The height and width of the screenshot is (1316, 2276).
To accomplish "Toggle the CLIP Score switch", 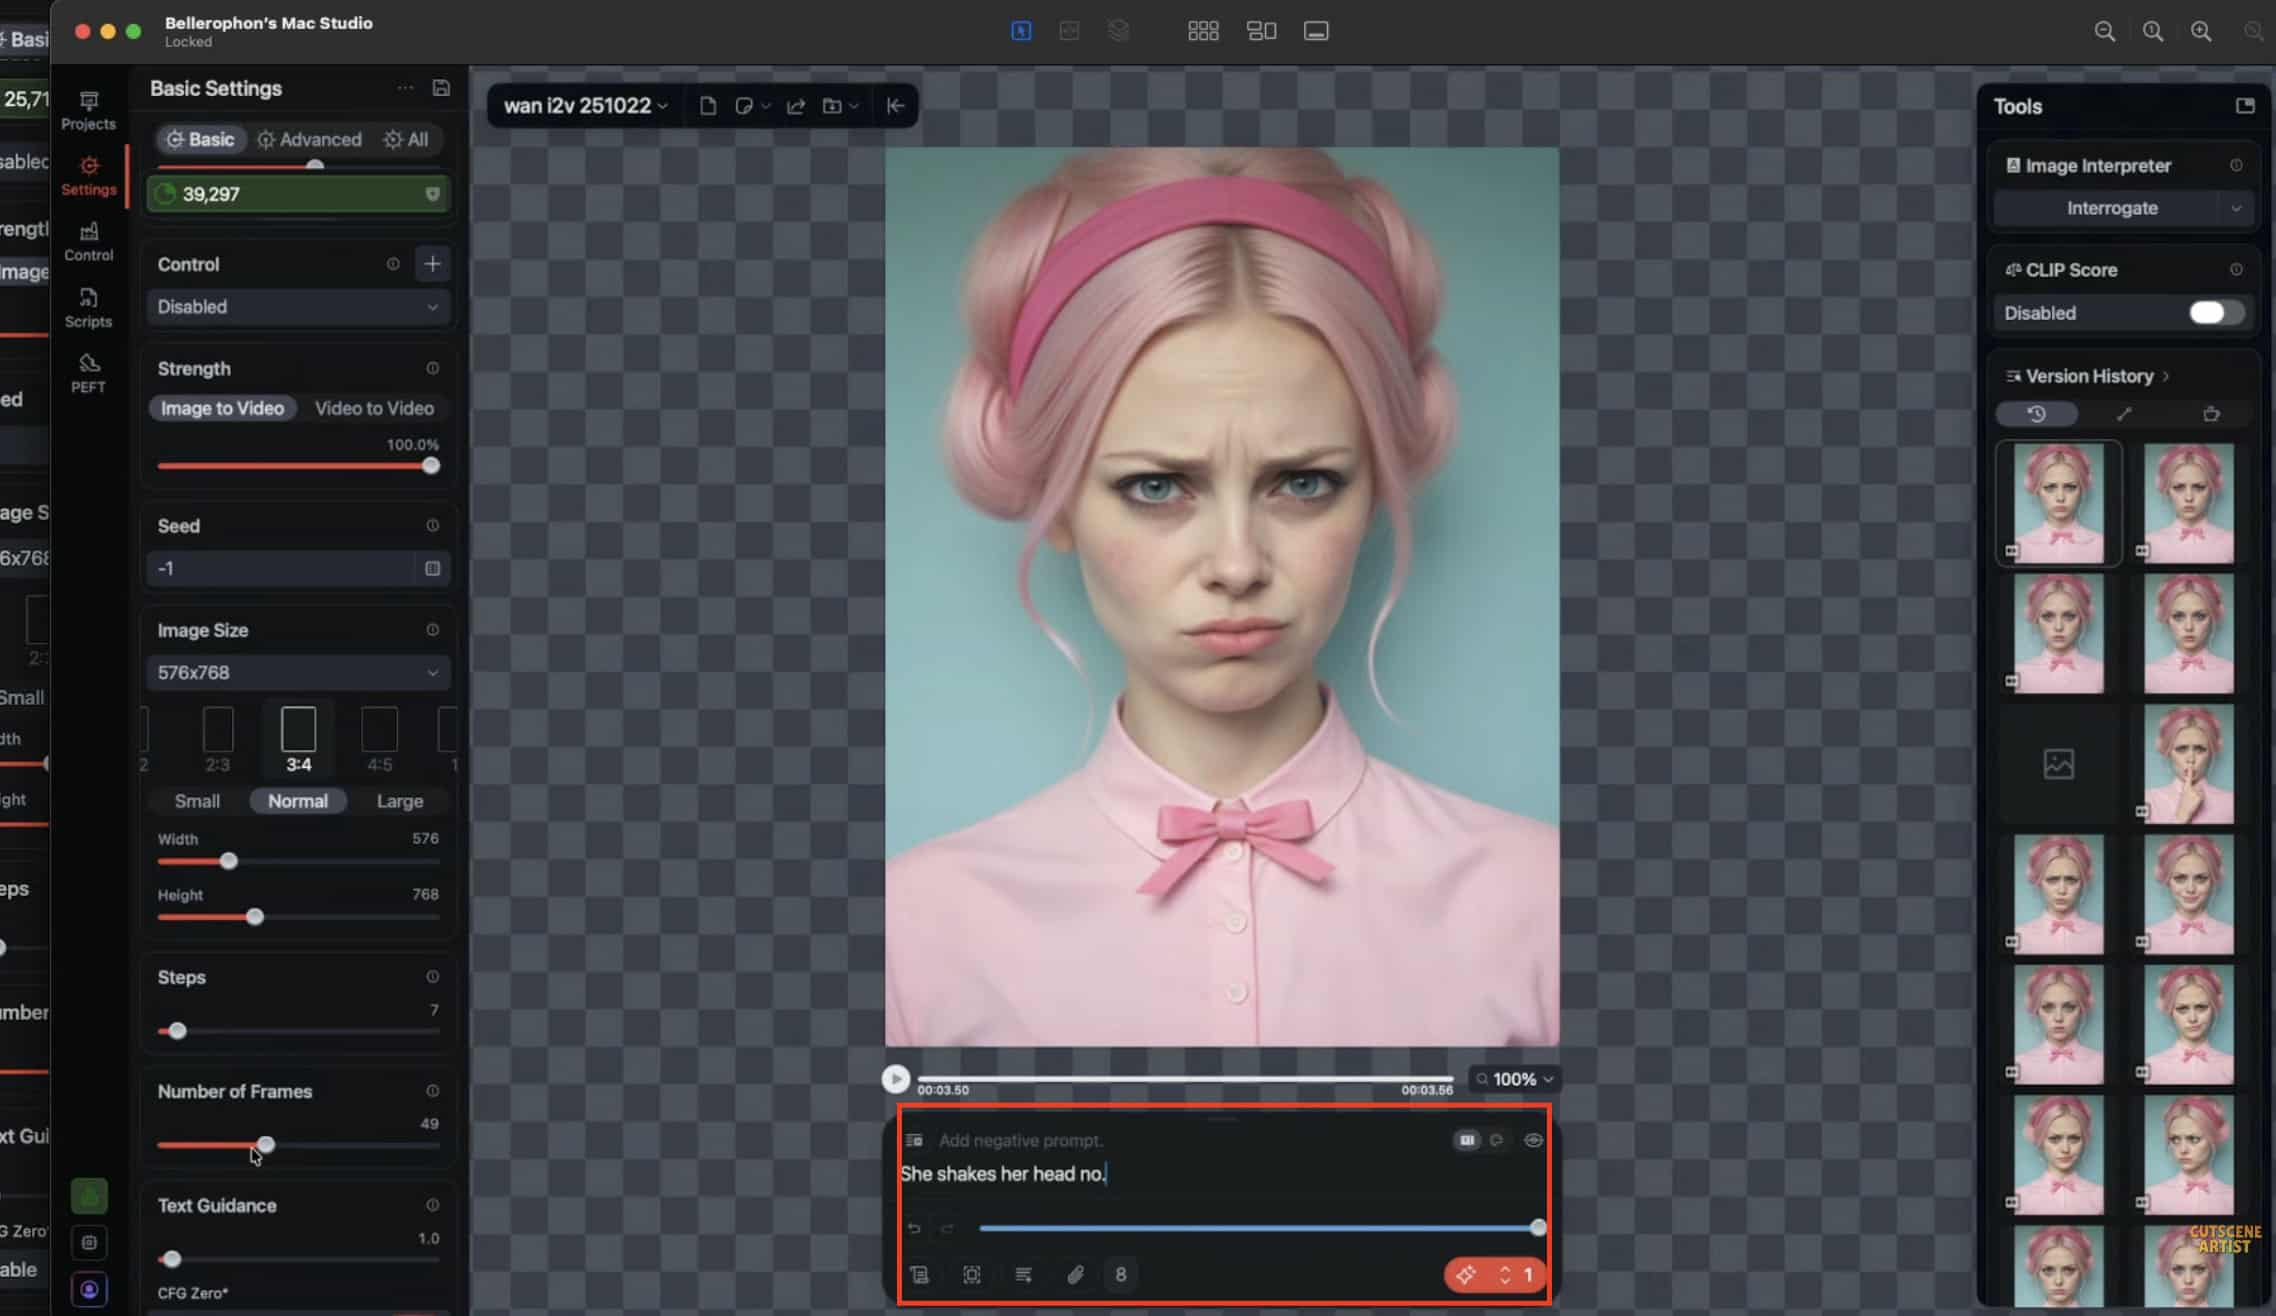I will [2215, 313].
